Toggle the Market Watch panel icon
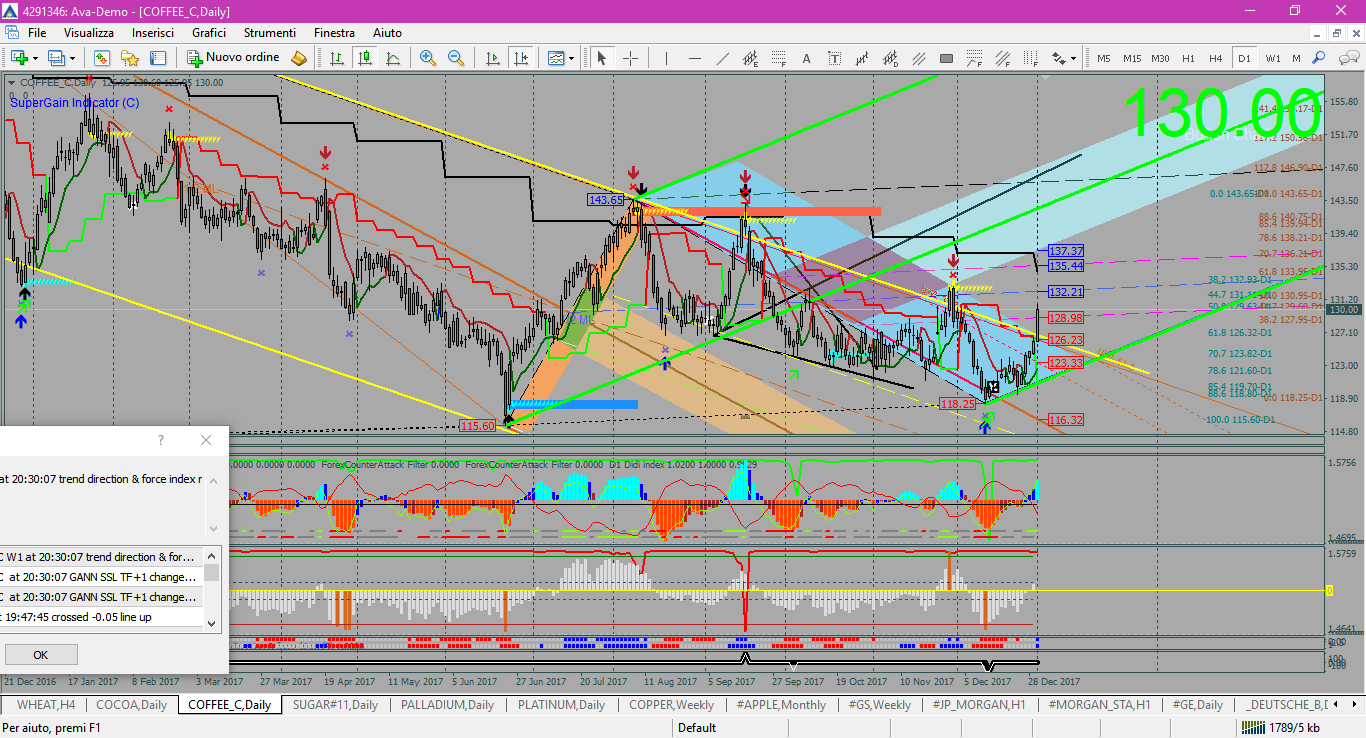Screen dimensions: 1366x738 (102, 58)
